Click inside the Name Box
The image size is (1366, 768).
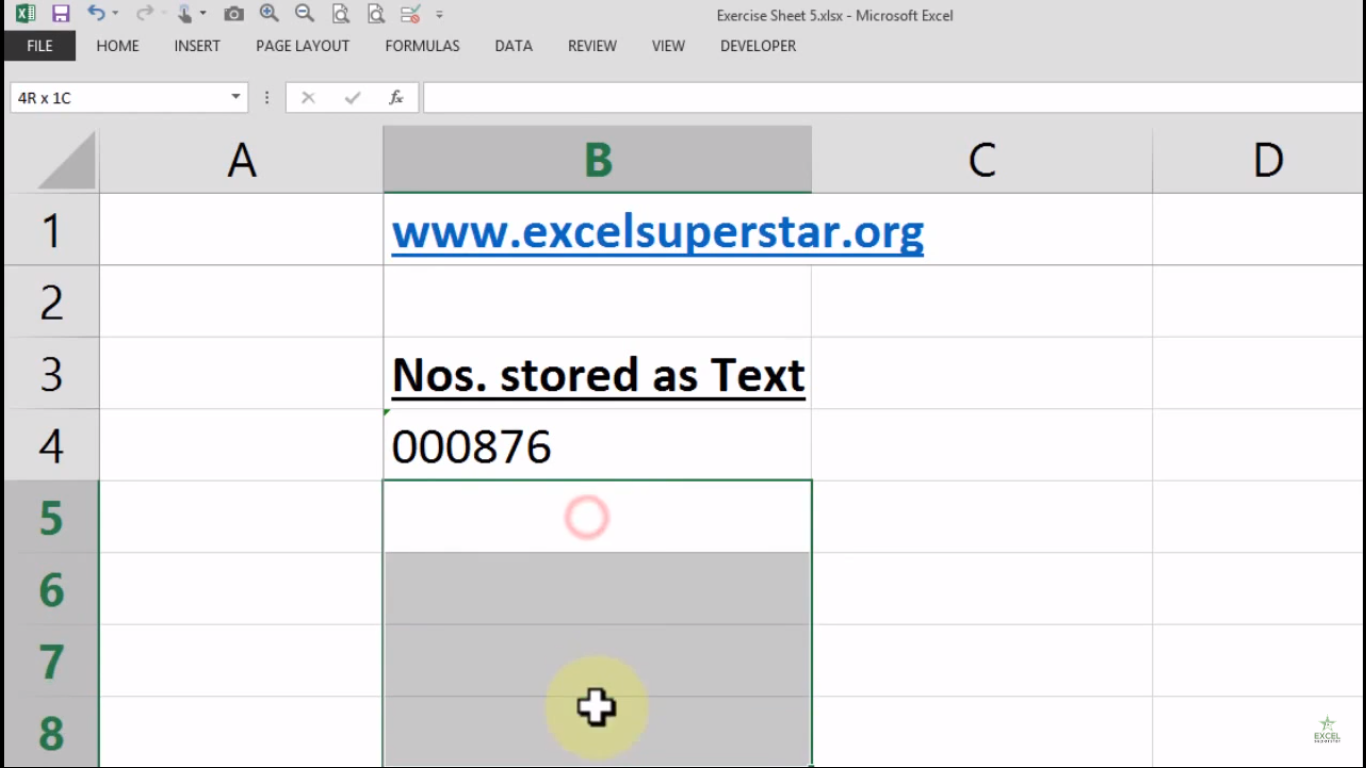(x=117, y=98)
